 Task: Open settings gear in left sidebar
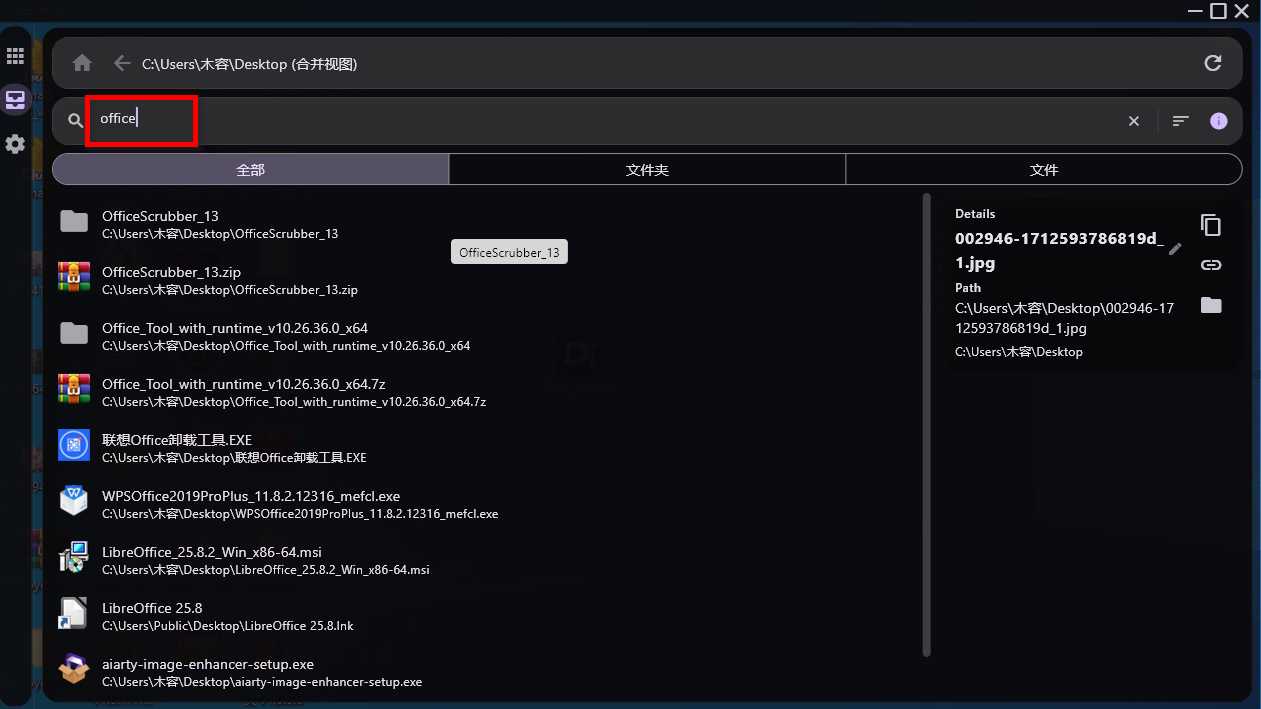[15, 144]
